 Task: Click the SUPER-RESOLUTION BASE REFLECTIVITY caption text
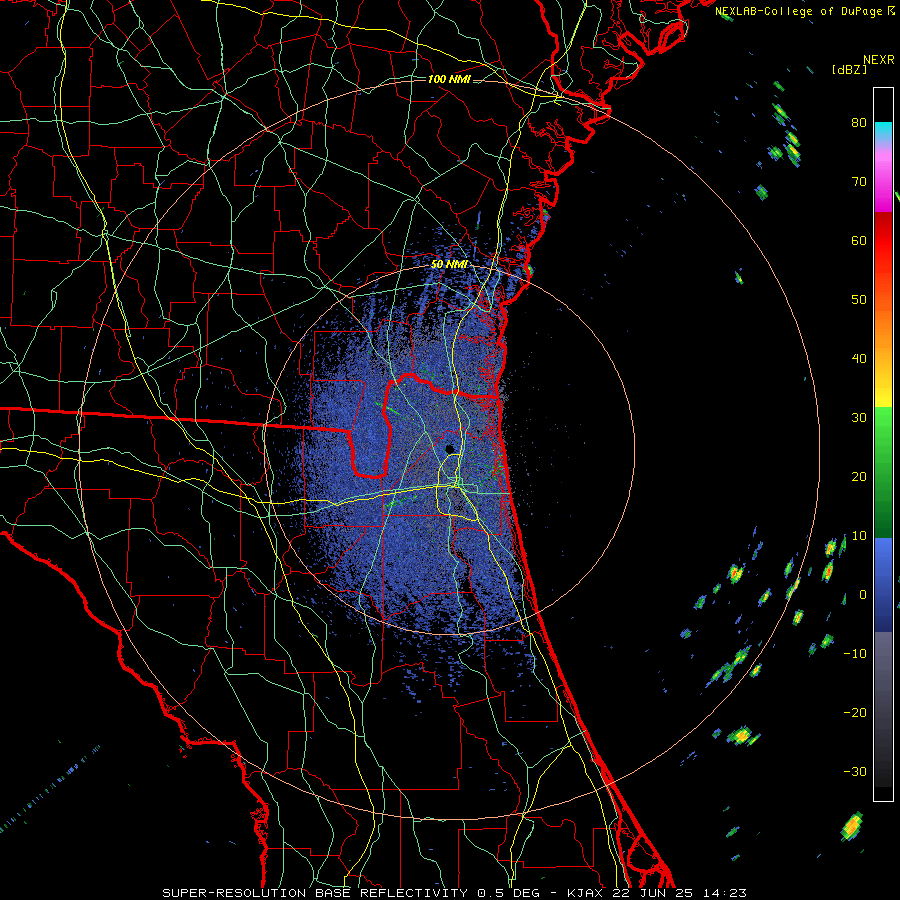pyautogui.click(x=315, y=893)
